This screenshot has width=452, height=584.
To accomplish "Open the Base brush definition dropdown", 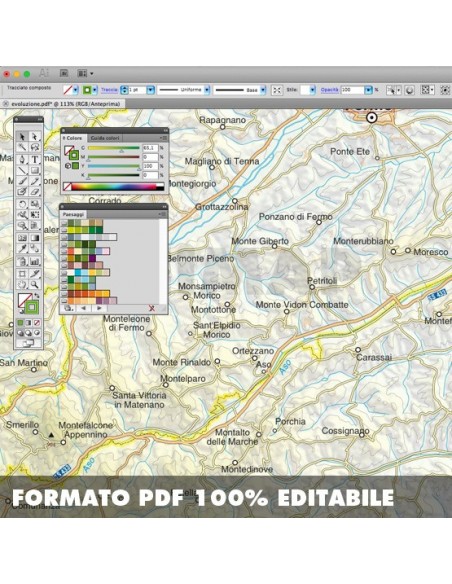I will [263, 90].
